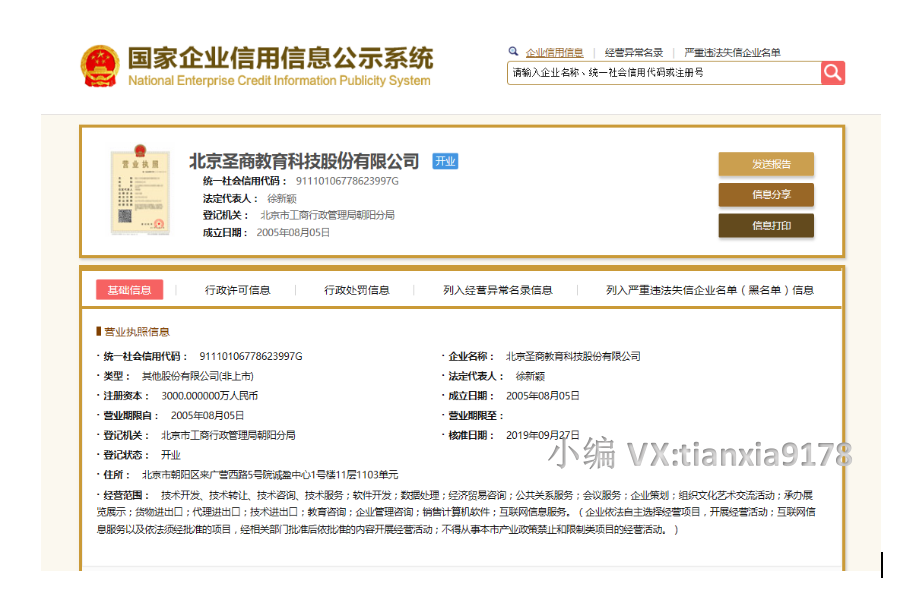The width and height of the screenshot is (918, 599).
Task: Click the type value 其他股份有限公司(非上市)
Action: 197,376
